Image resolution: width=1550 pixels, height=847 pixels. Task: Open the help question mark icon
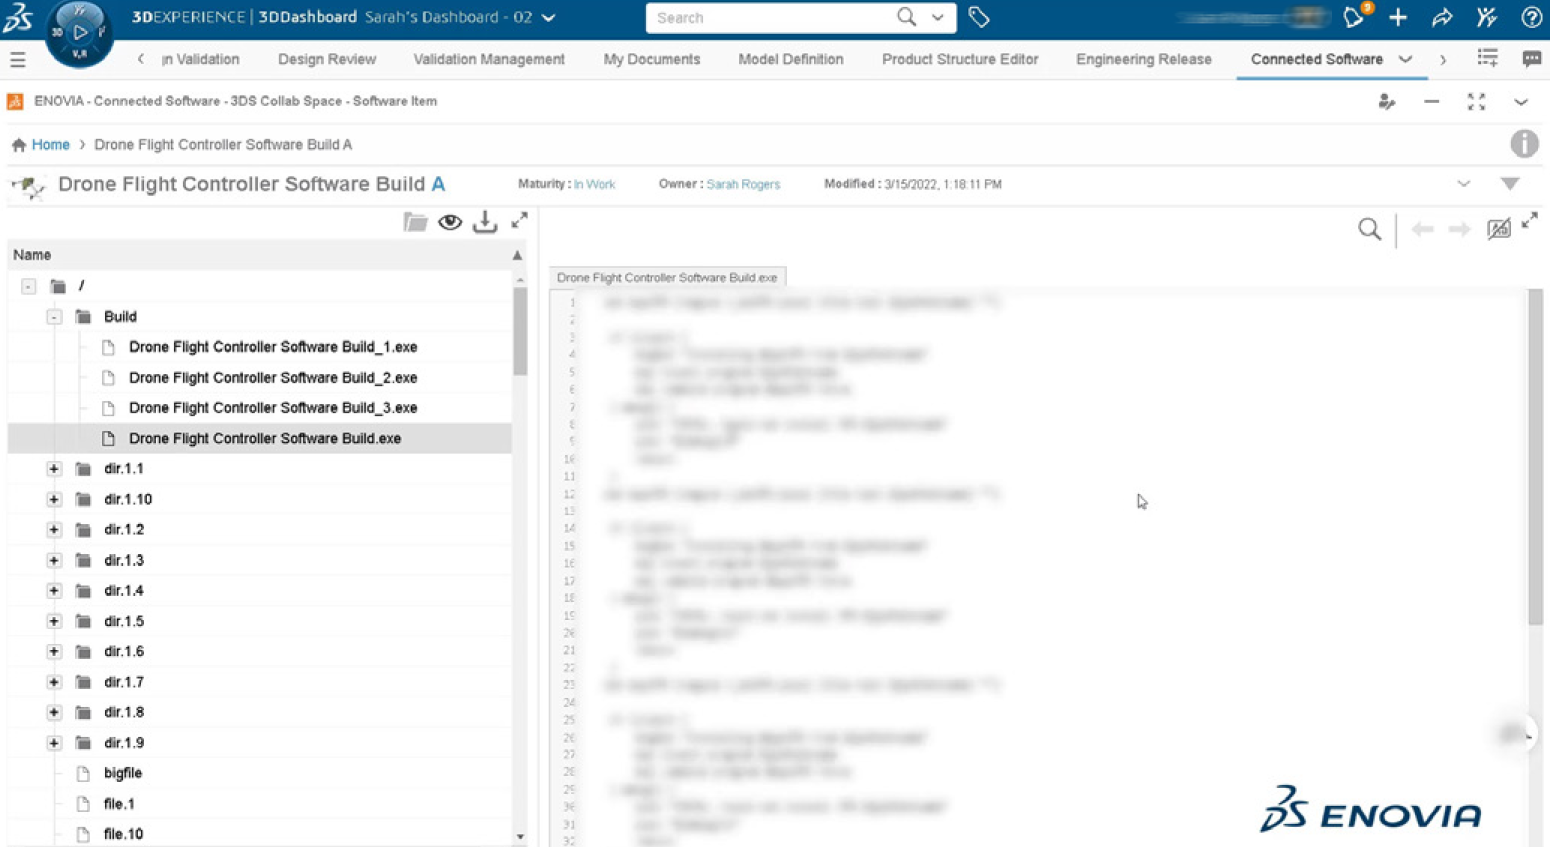[1530, 17]
